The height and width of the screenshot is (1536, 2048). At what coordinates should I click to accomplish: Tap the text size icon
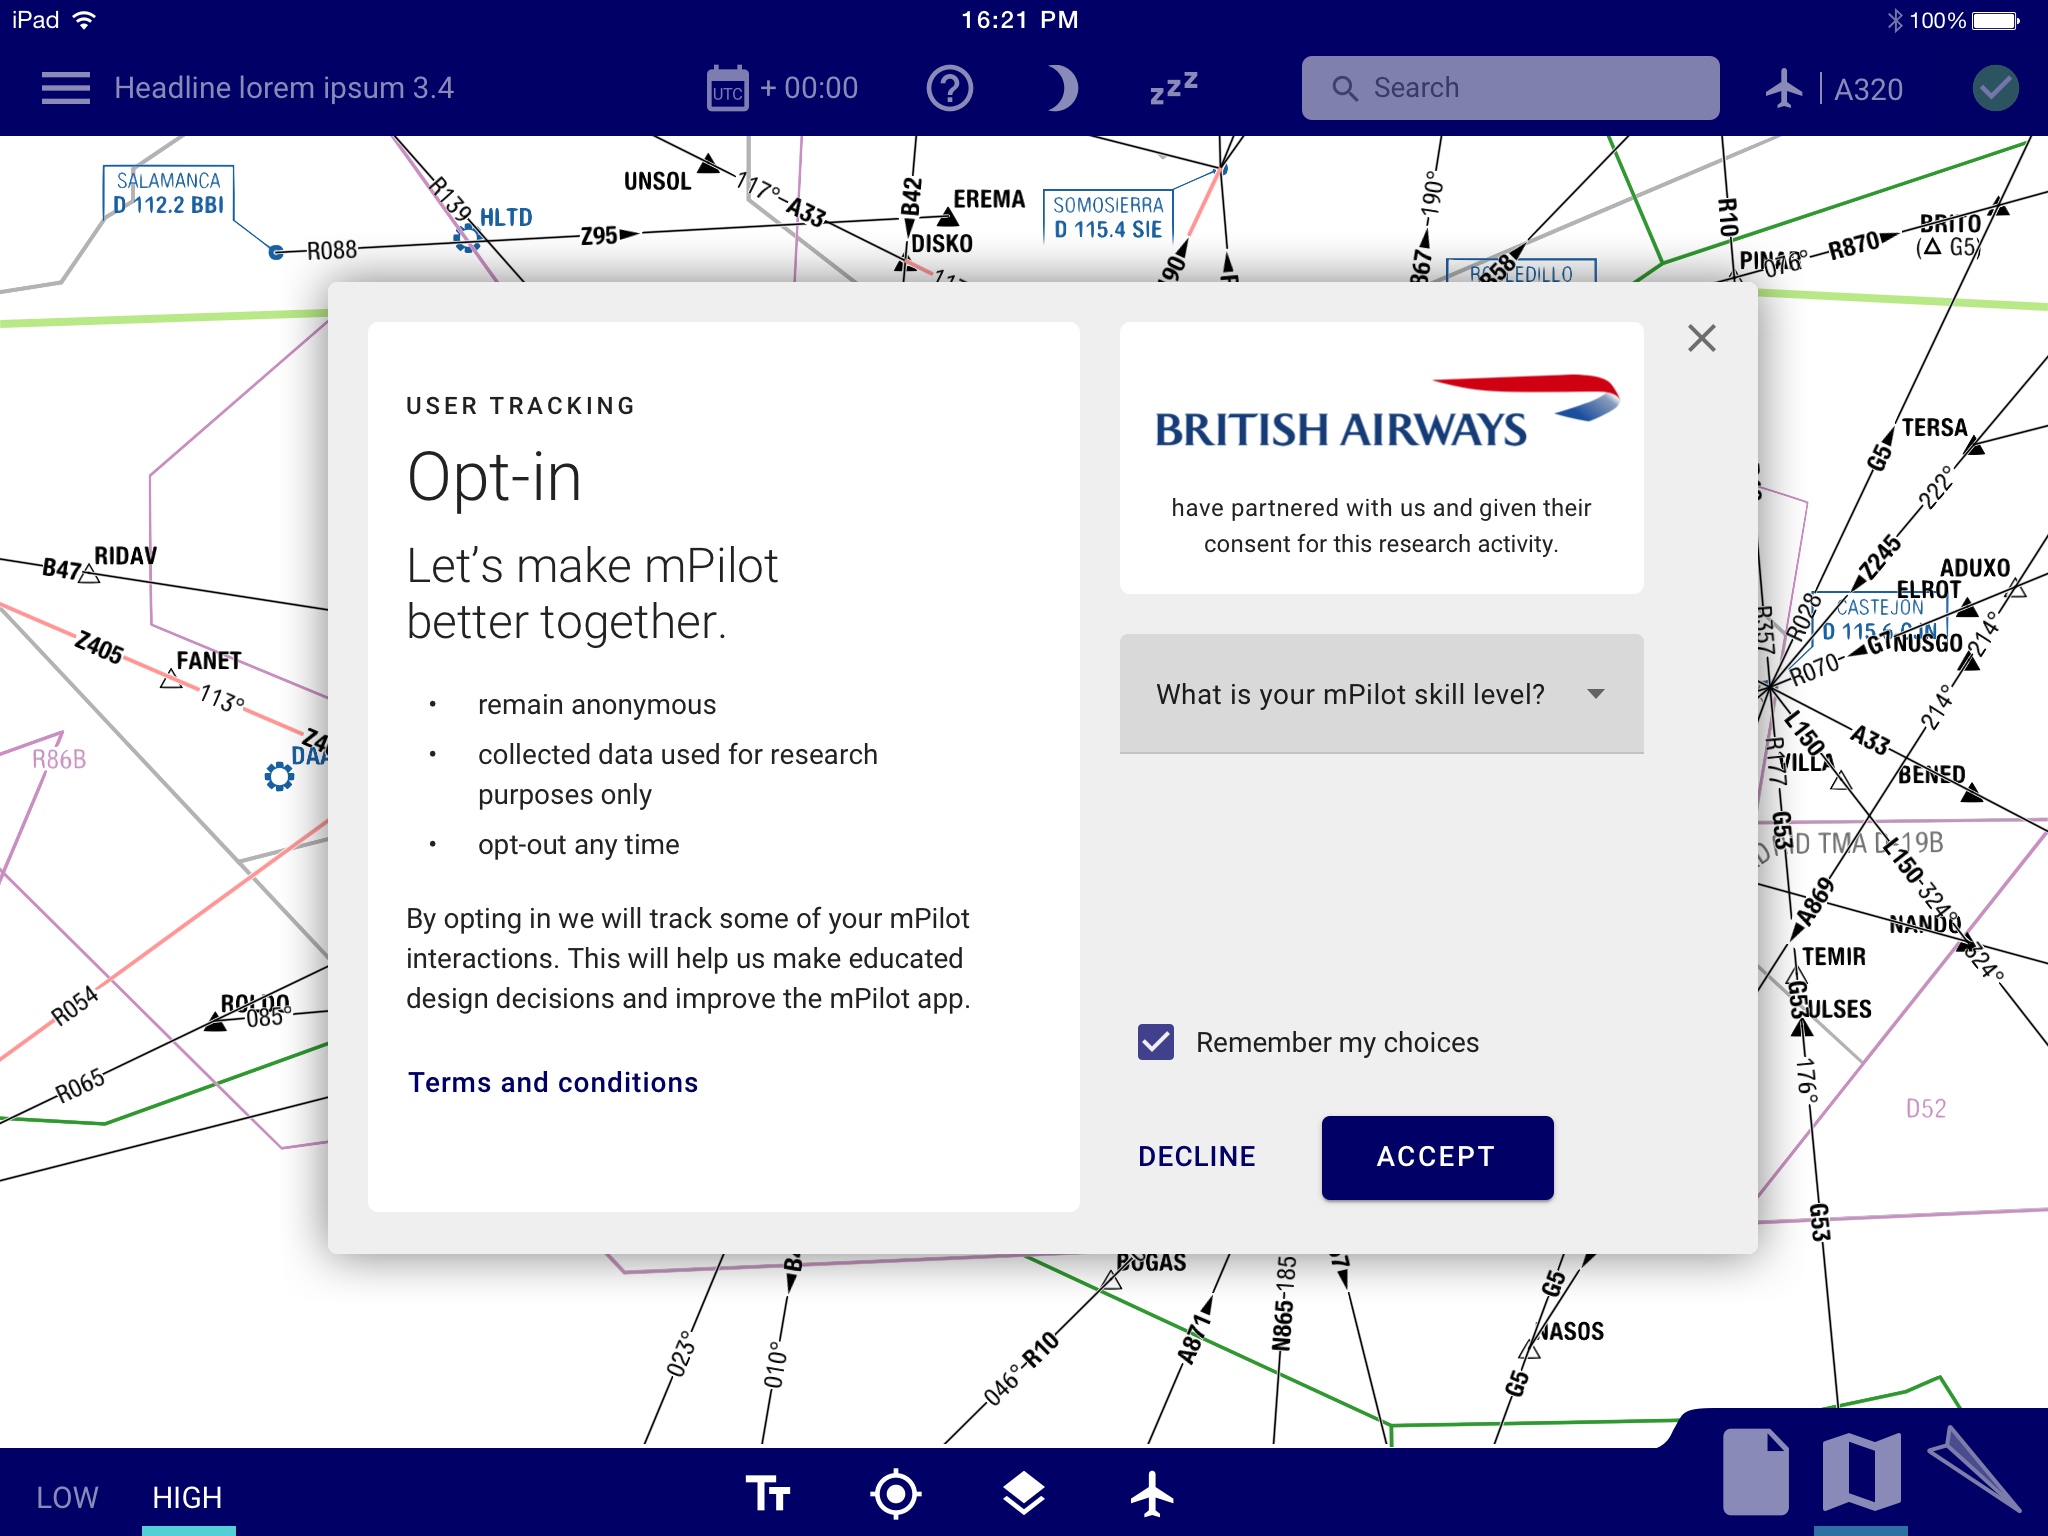(x=768, y=1494)
